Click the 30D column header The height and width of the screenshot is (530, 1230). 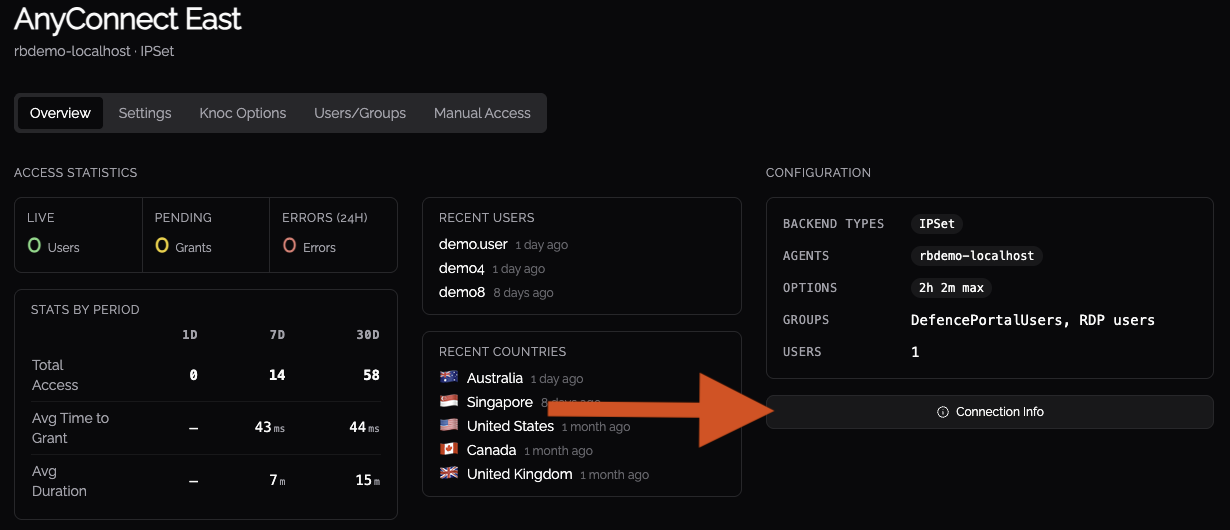tap(369, 334)
